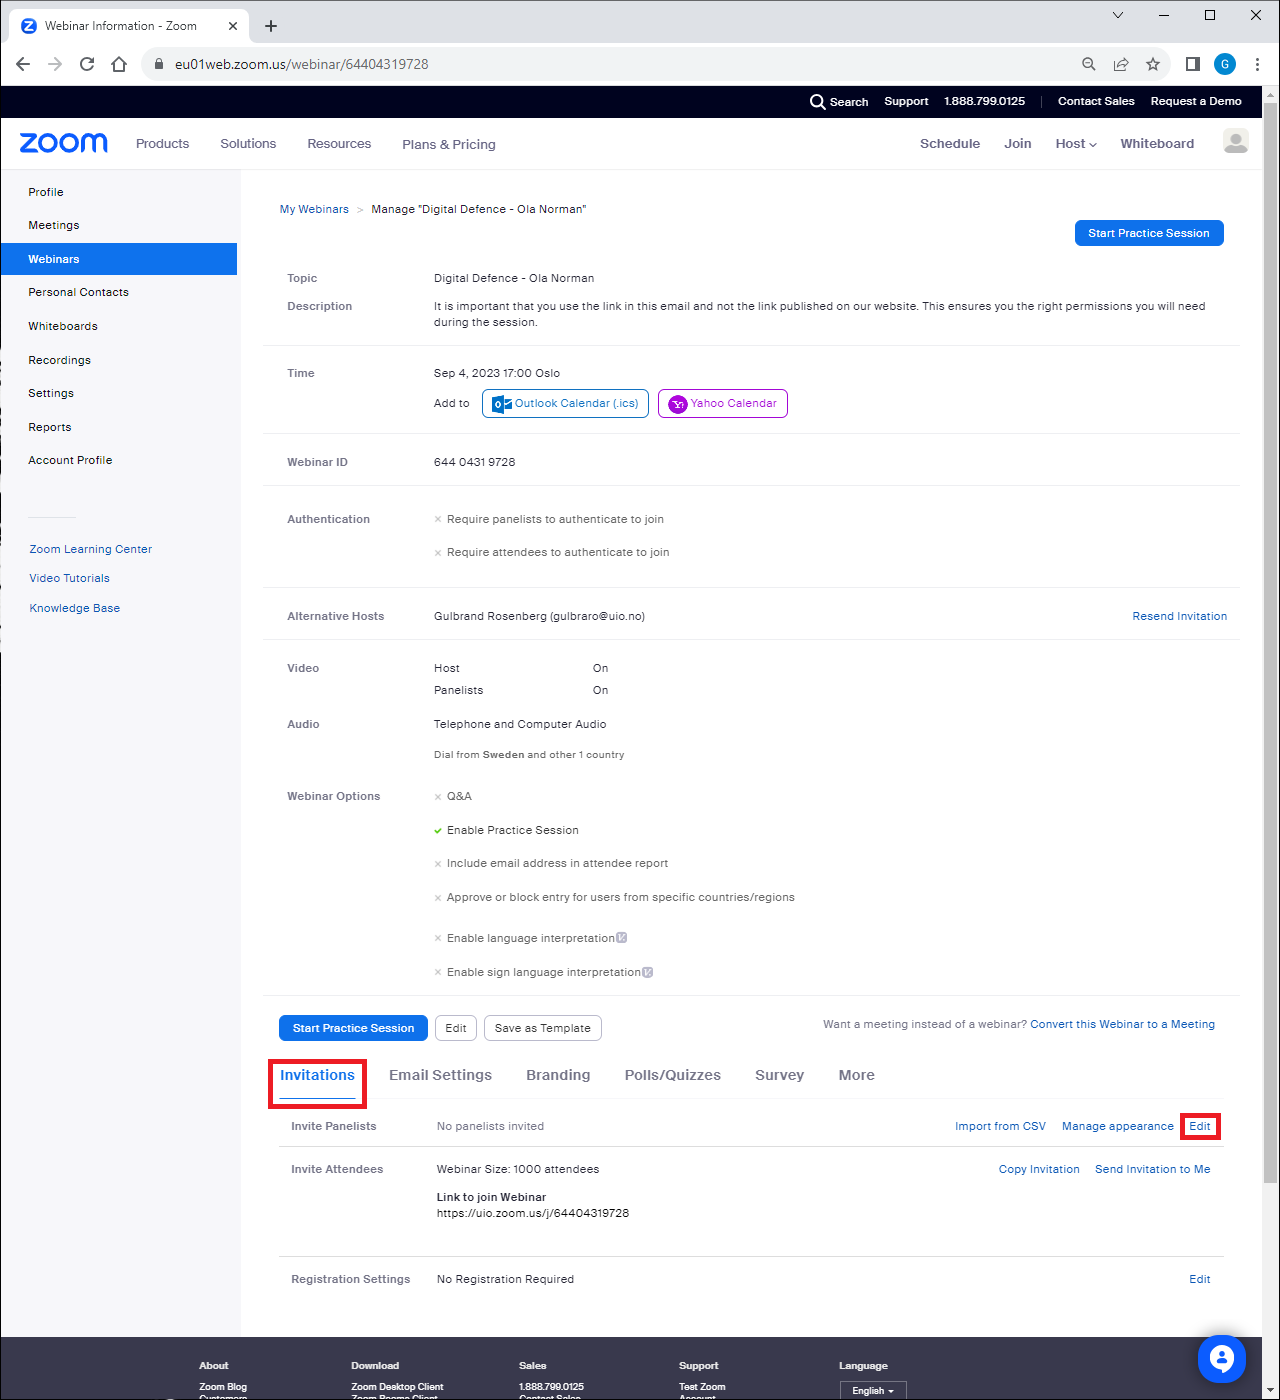Open the English language dropdown
The width and height of the screenshot is (1280, 1400).
873,1390
